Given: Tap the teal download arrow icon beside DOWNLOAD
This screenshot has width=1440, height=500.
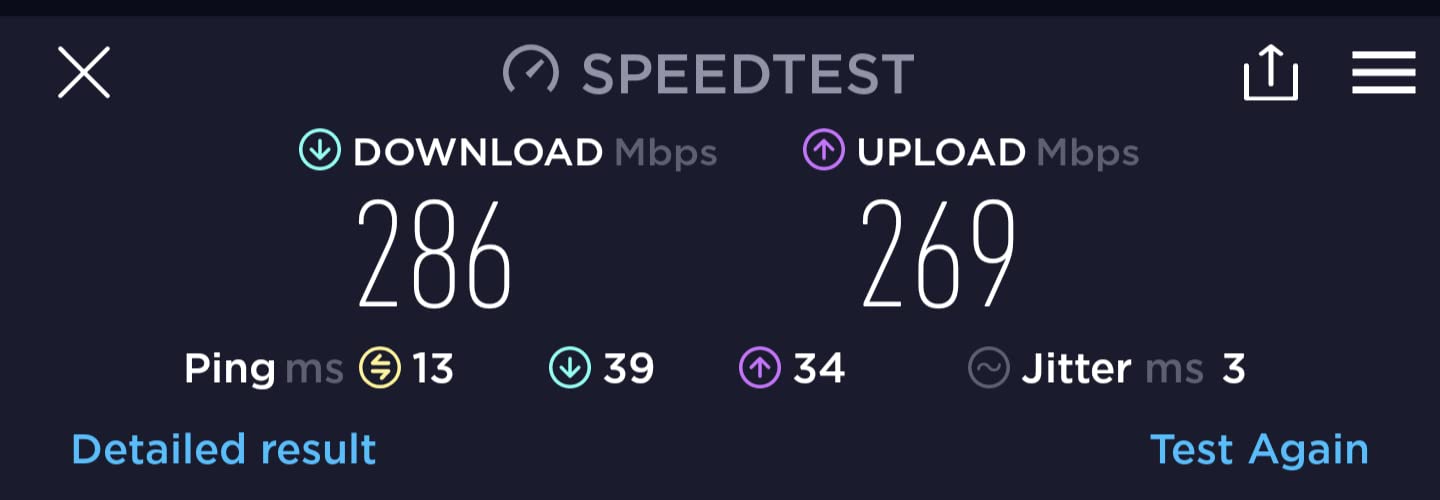Looking at the screenshot, I should click(x=320, y=152).
